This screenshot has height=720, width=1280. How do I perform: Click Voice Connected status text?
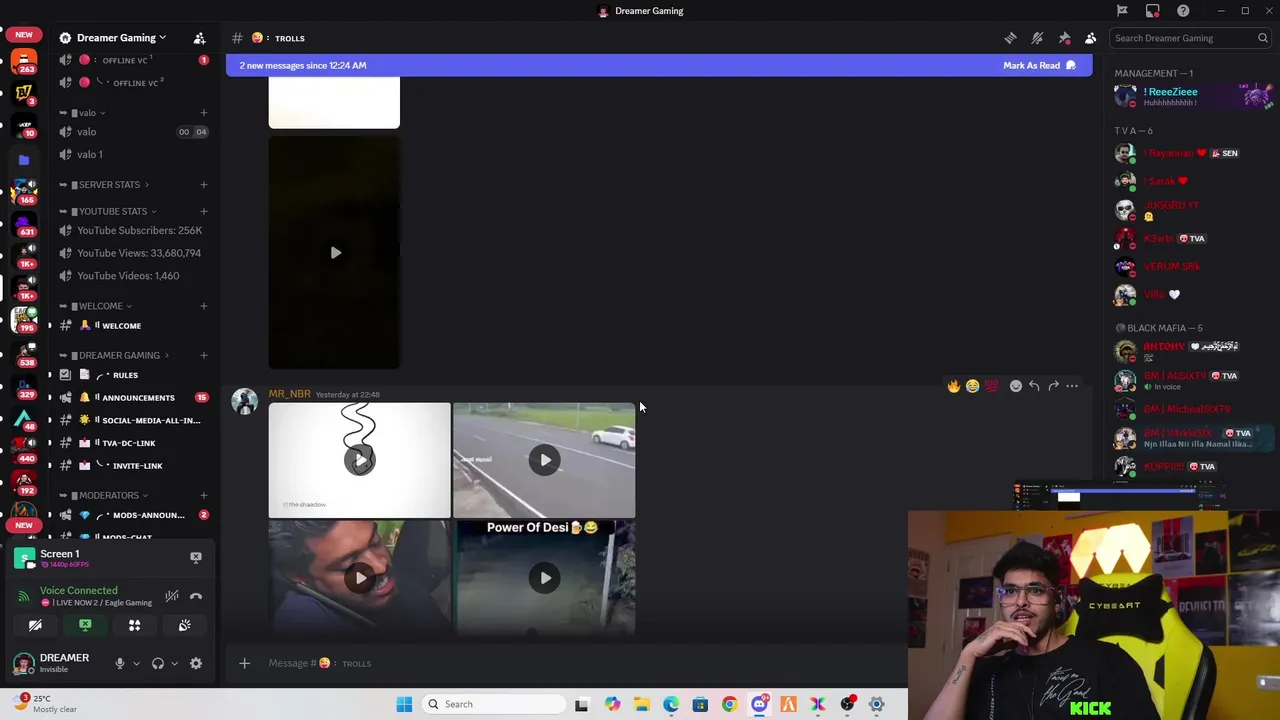coord(78,590)
